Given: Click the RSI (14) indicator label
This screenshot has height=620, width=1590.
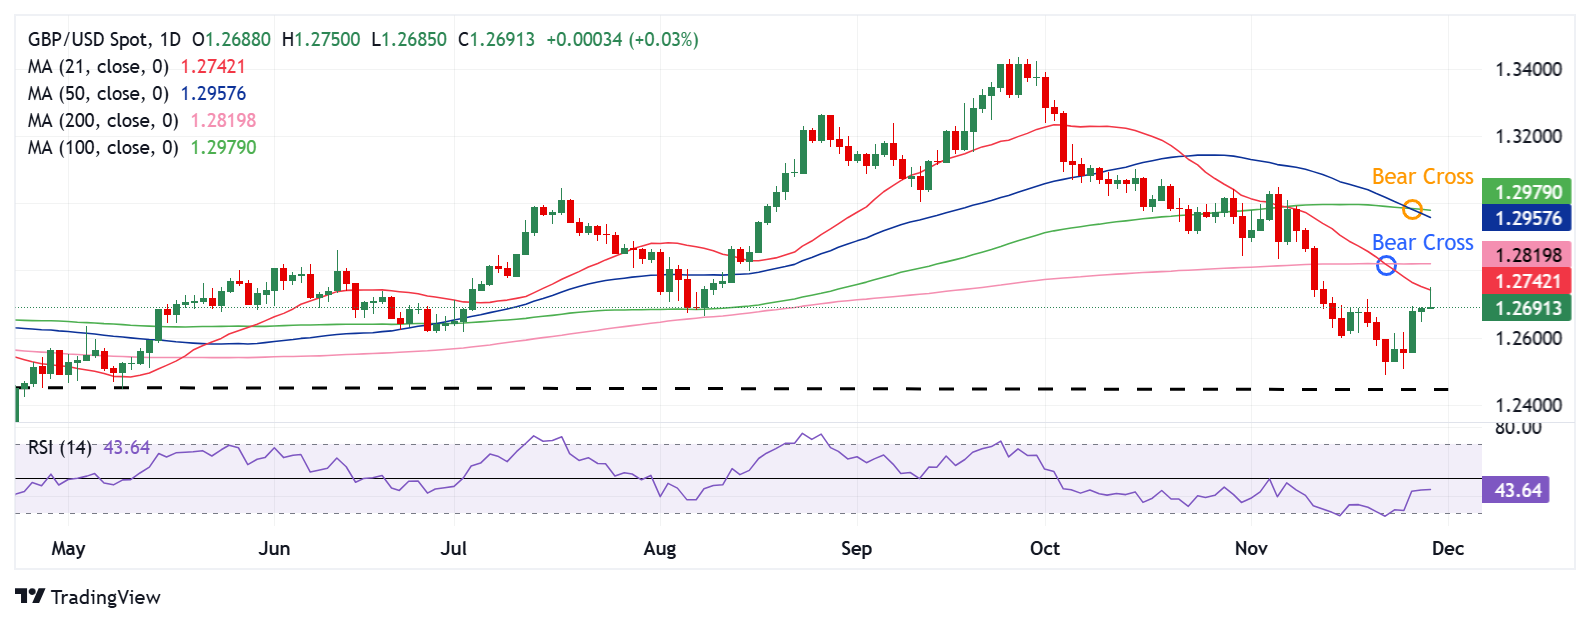Looking at the screenshot, I should coord(60,448).
